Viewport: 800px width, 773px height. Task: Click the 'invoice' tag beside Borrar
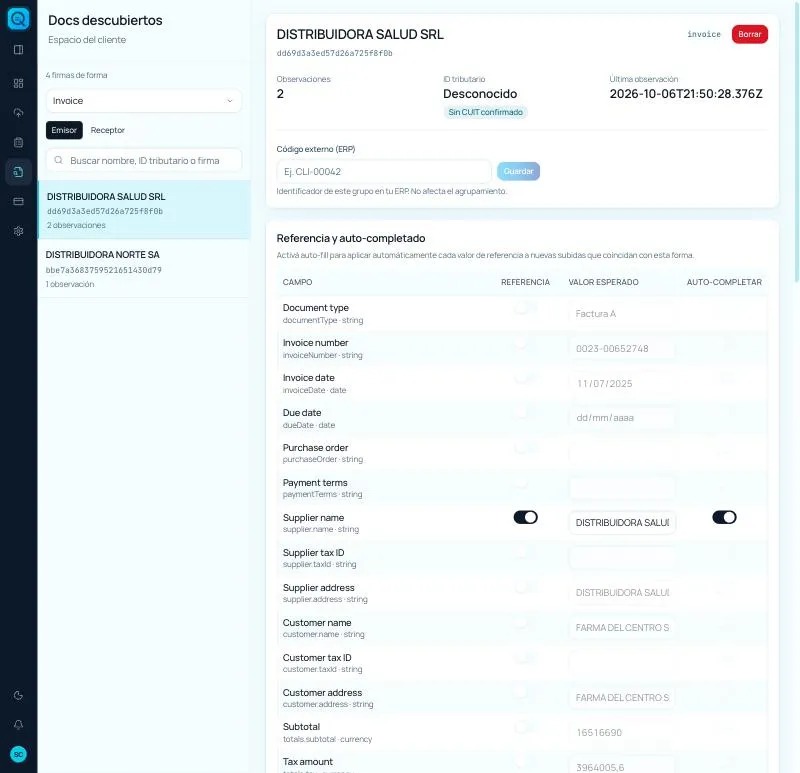pos(704,34)
